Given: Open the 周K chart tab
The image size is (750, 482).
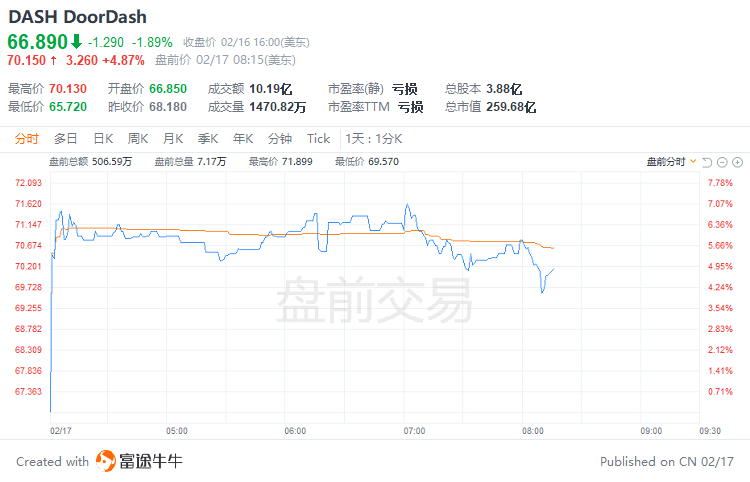Looking at the screenshot, I should pyautogui.click(x=138, y=139).
